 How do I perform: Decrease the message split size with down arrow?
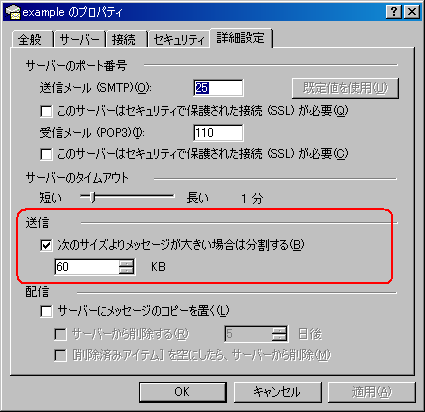click(126, 270)
